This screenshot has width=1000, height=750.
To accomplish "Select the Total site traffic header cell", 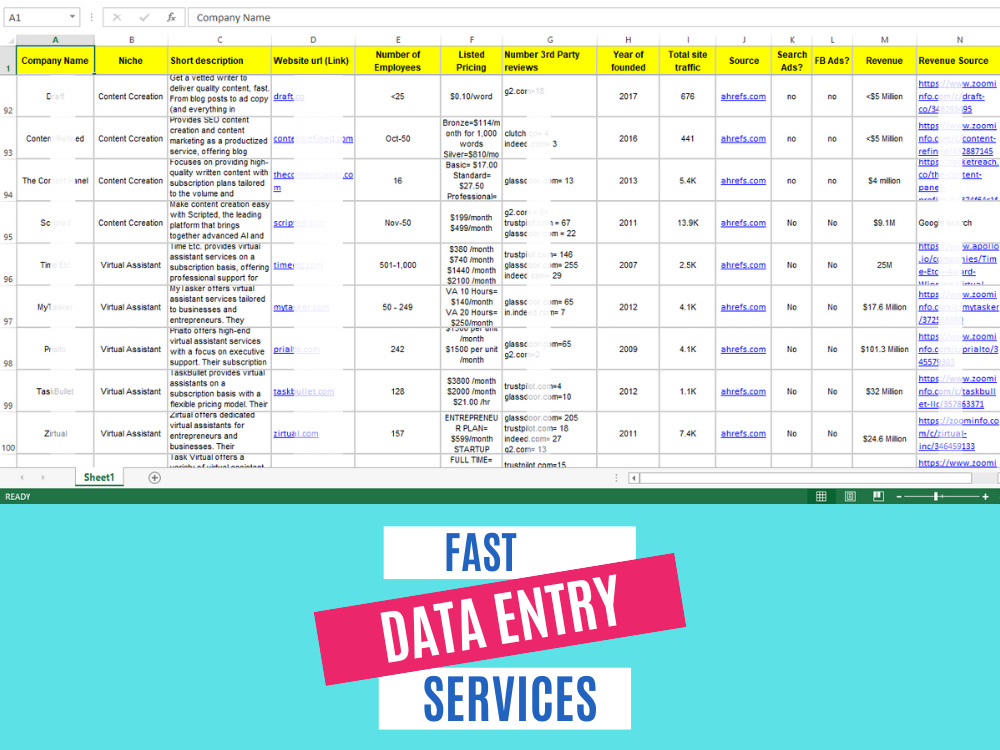I will point(688,61).
